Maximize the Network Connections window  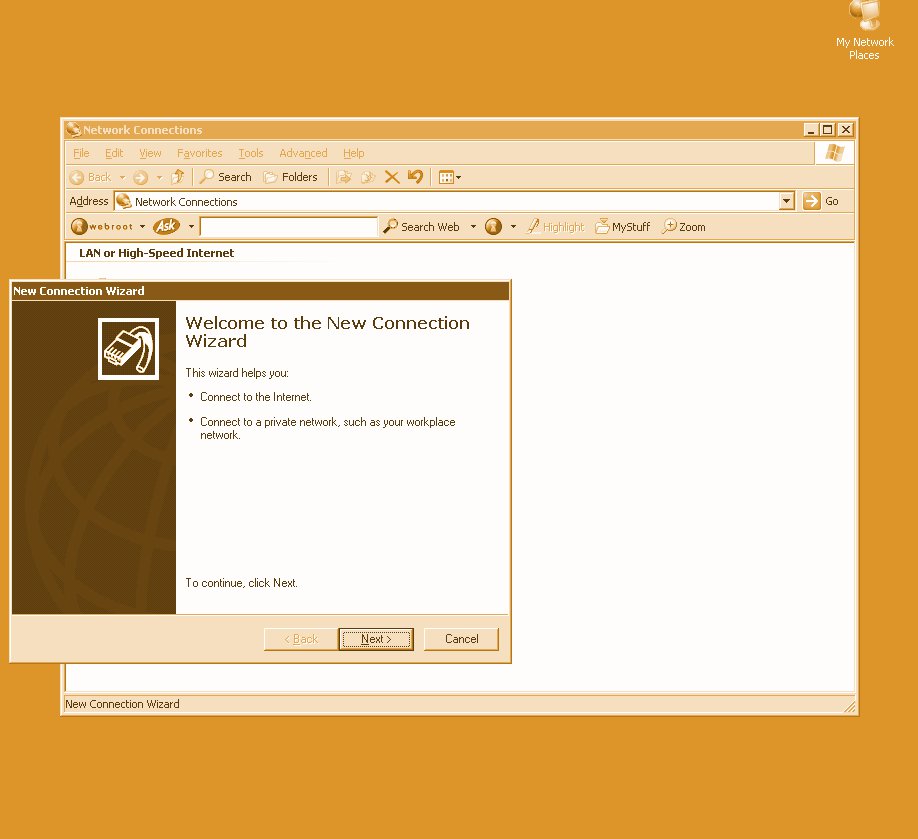[828, 129]
